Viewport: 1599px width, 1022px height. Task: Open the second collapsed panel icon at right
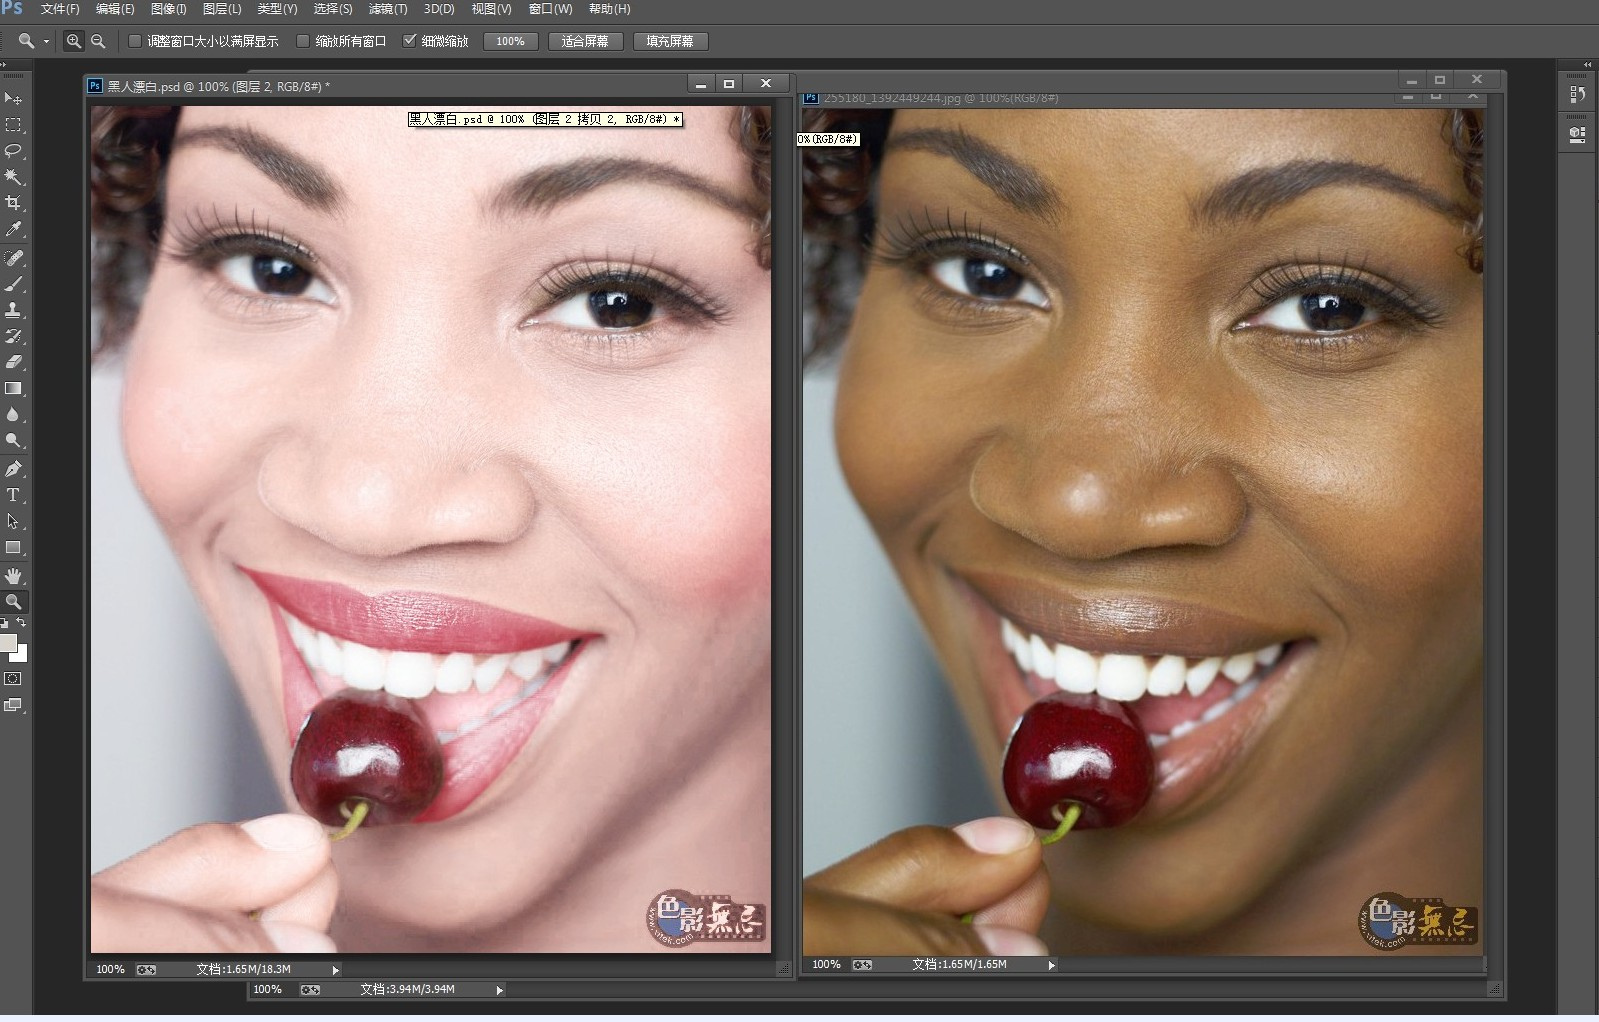click(x=1578, y=134)
